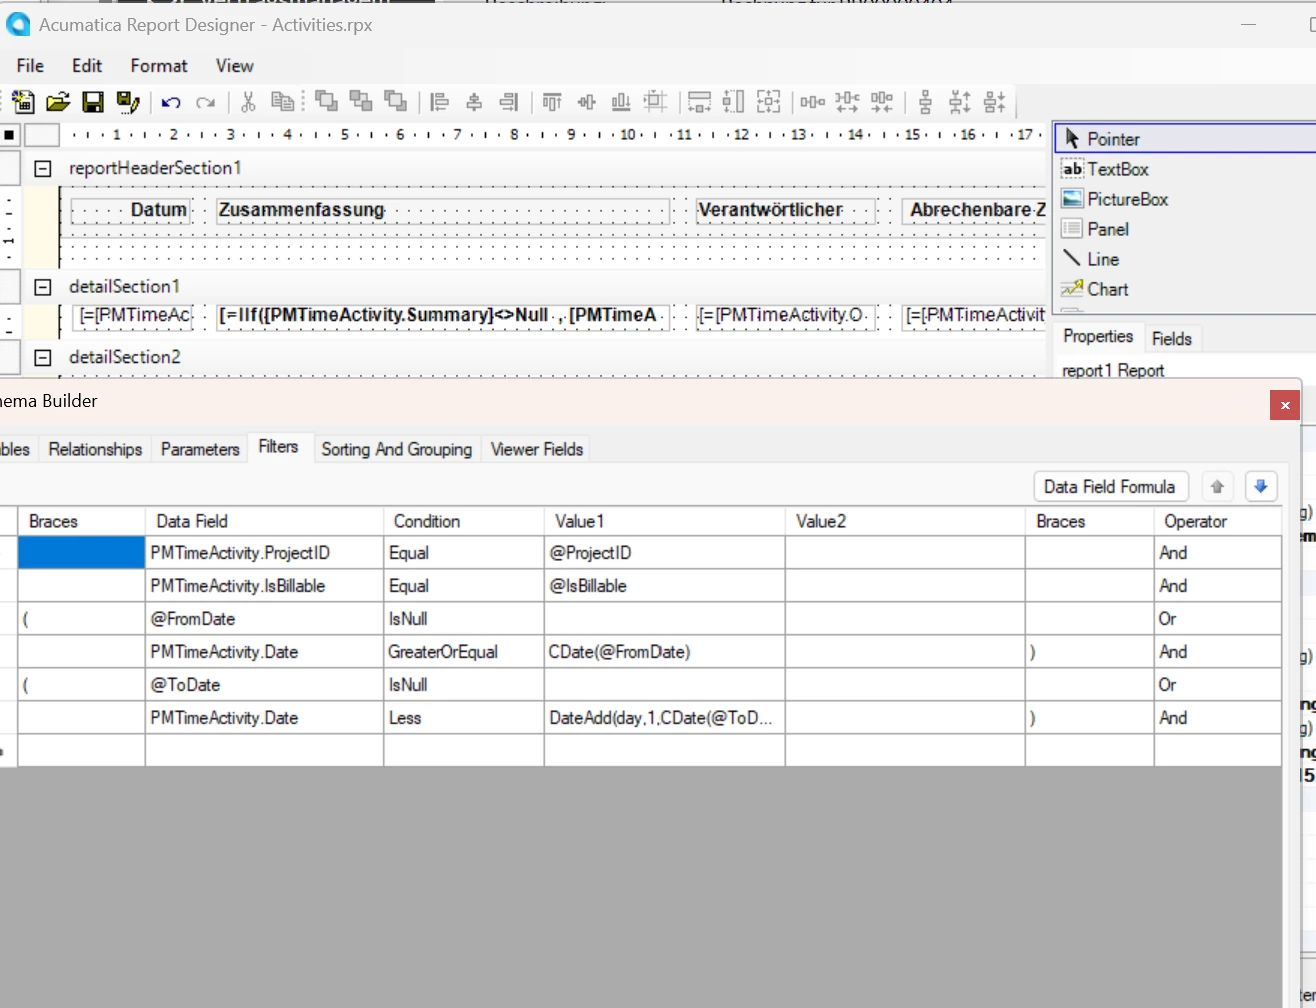
Task: Collapse reportHeaderSection1 section
Action: 43,168
